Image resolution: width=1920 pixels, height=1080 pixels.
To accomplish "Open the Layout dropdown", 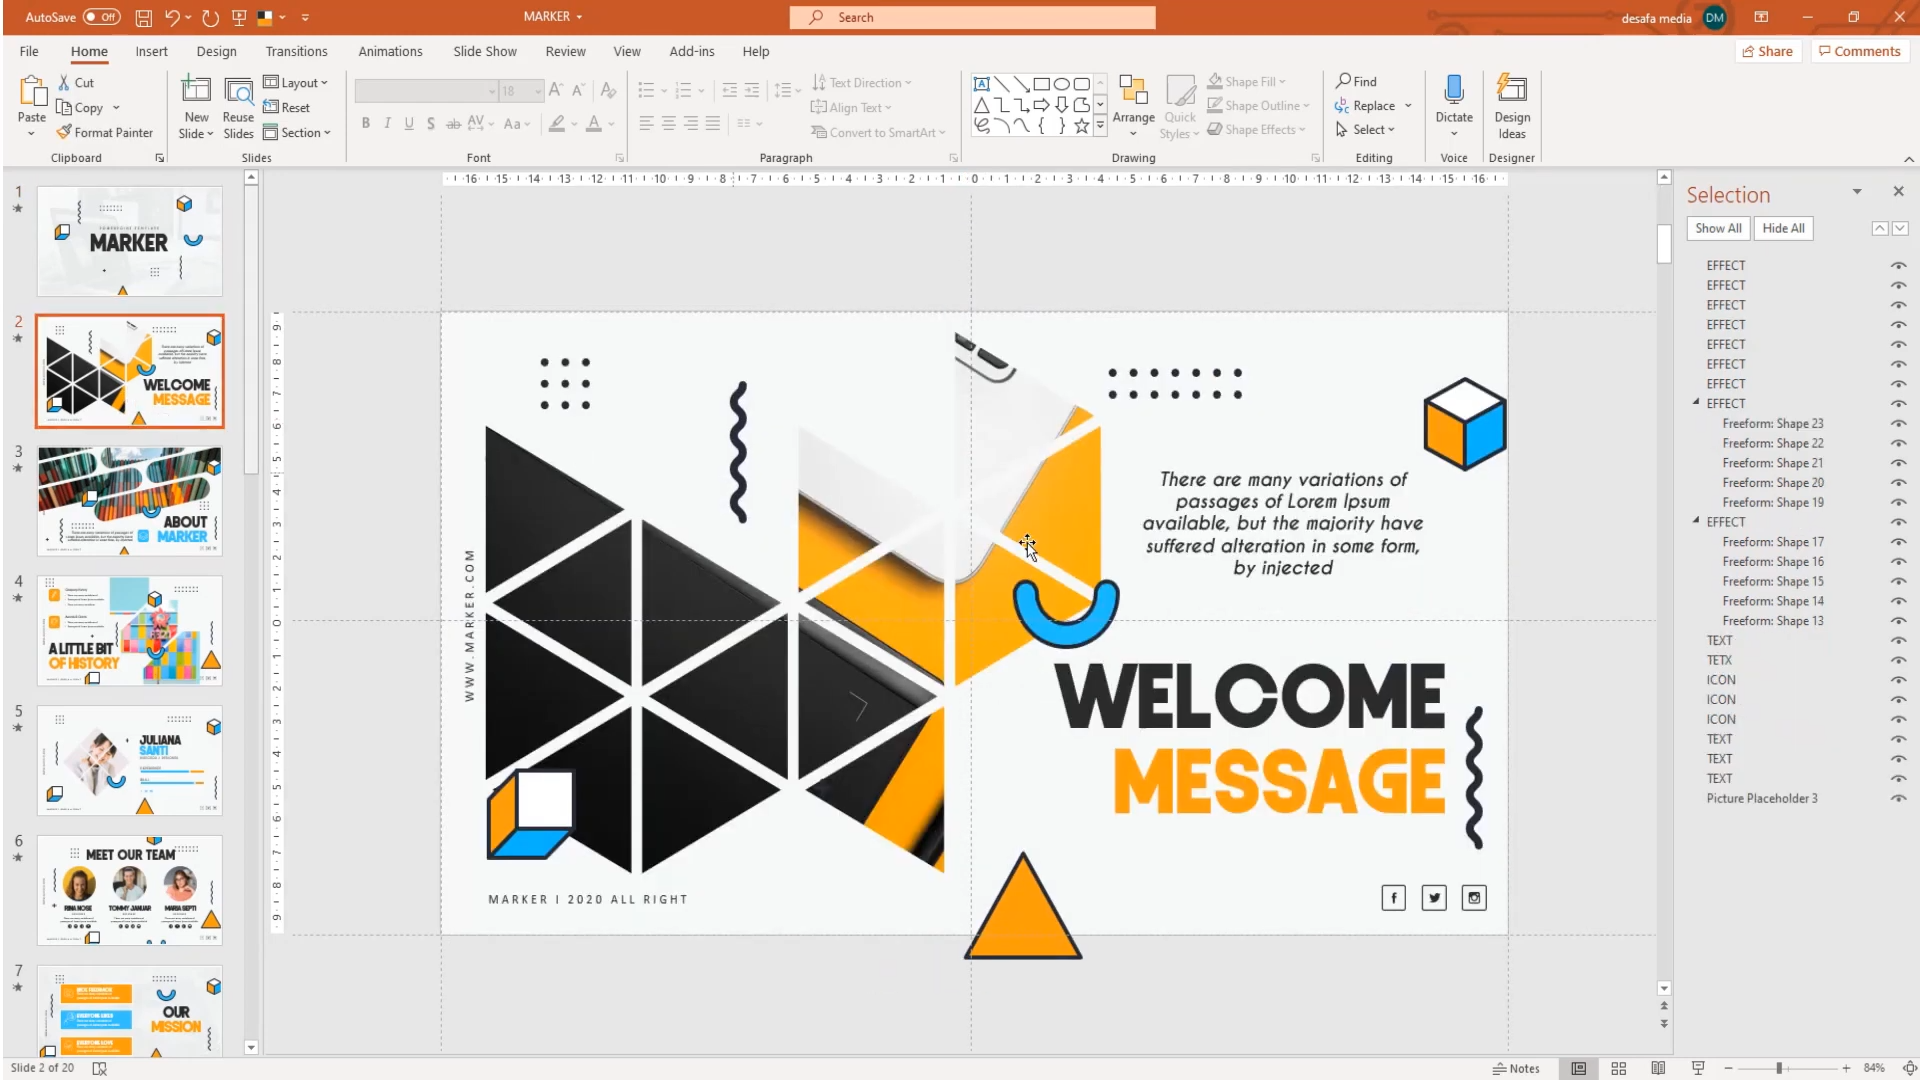I will (x=296, y=83).
